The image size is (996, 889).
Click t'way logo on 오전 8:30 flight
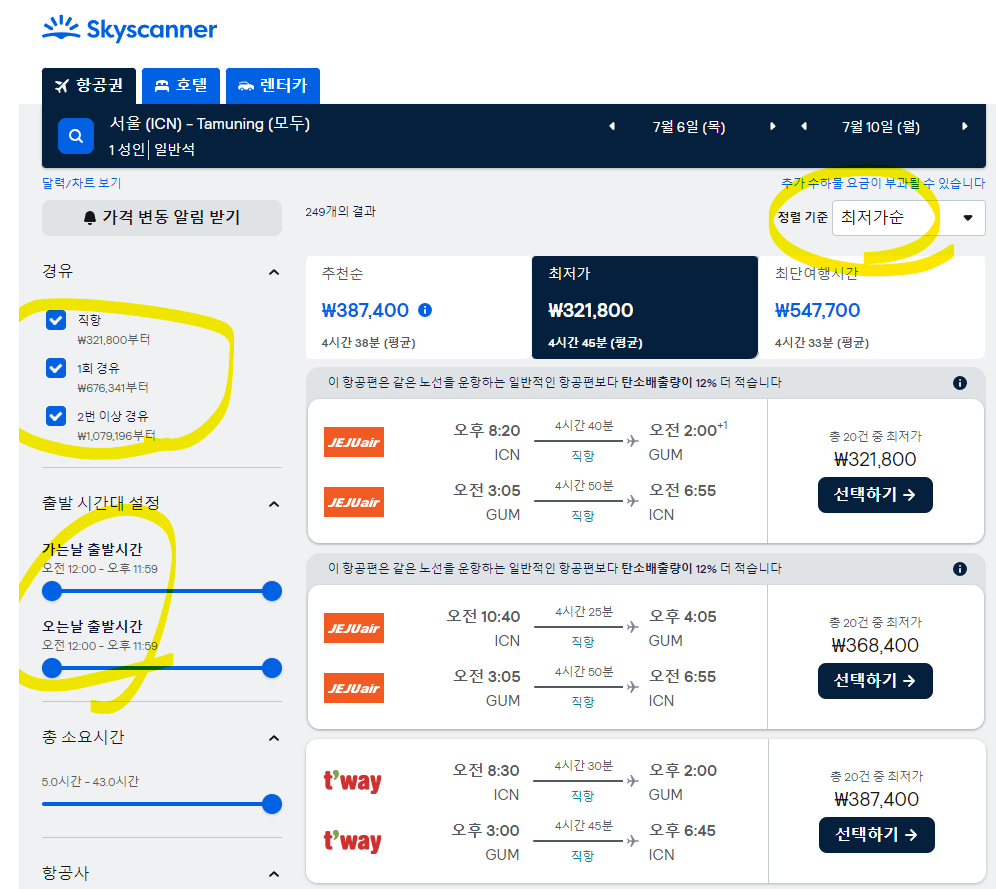coord(353,781)
